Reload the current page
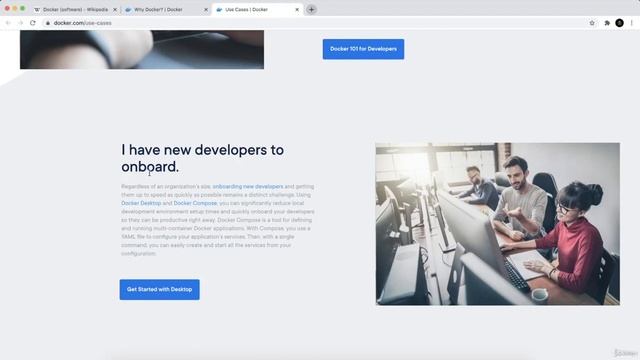 (x=33, y=23)
